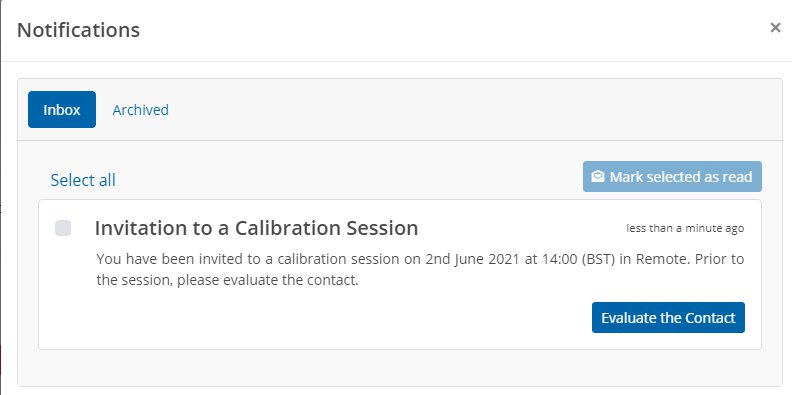This screenshot has height=395, width=792.
Task: Click the 'less than a minute ago' timestamp
Action: coord(685,228)
